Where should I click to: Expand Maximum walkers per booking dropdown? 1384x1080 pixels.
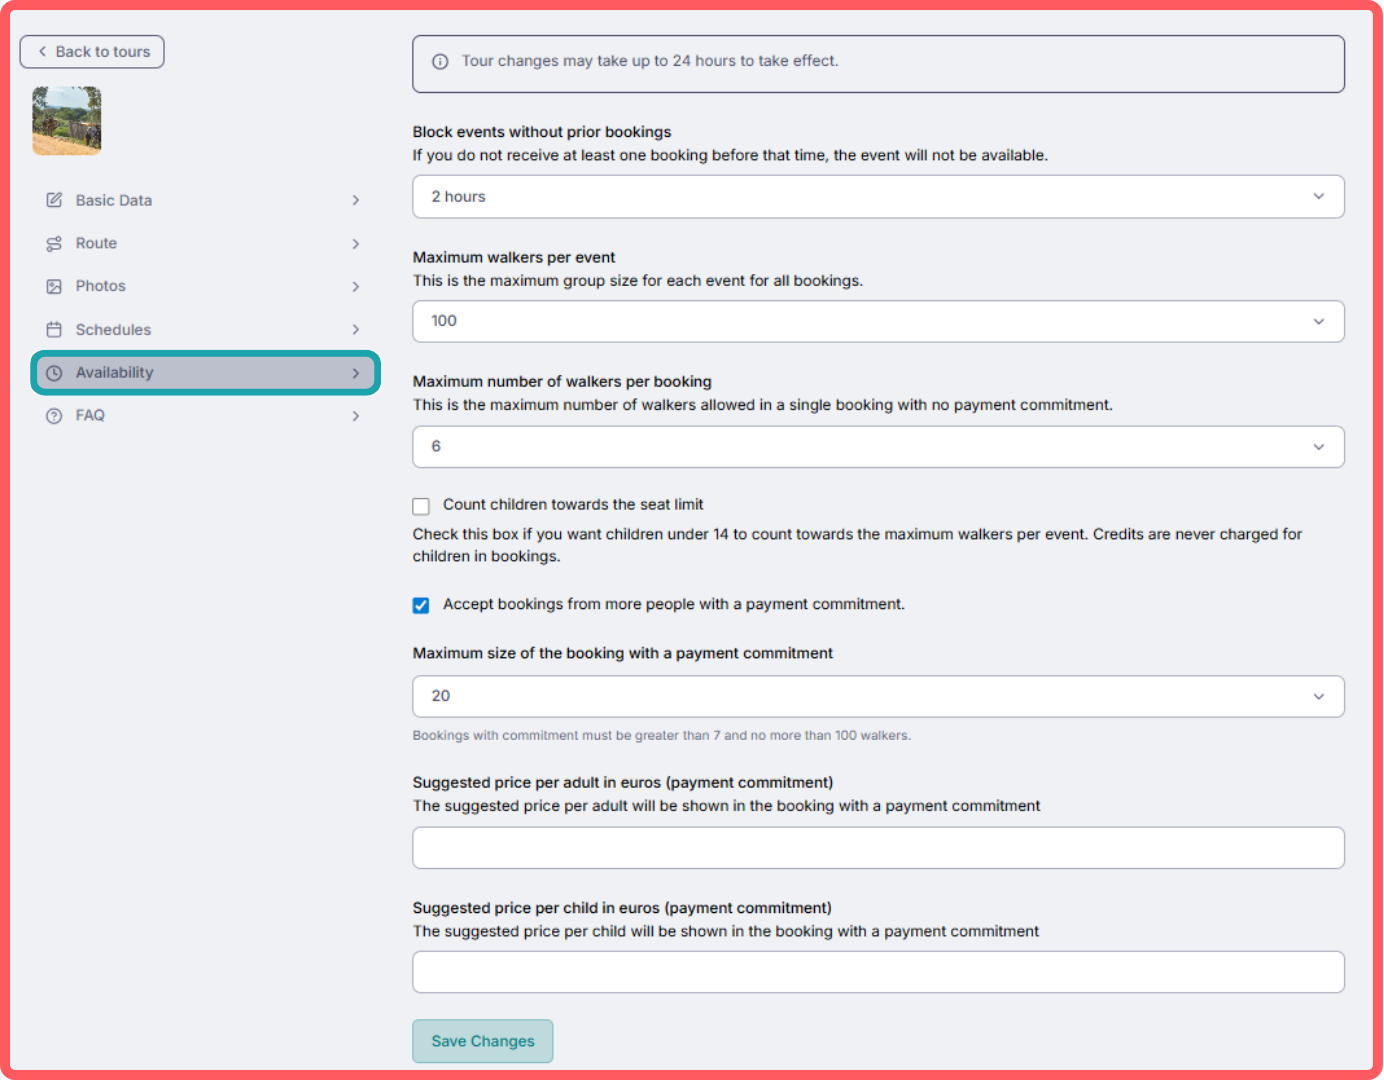point(877,447)
